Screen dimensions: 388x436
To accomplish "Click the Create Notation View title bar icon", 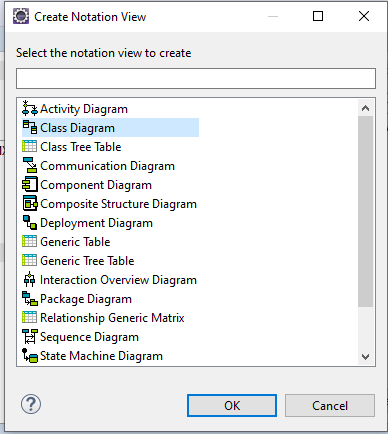I will [x=21, y=16].
